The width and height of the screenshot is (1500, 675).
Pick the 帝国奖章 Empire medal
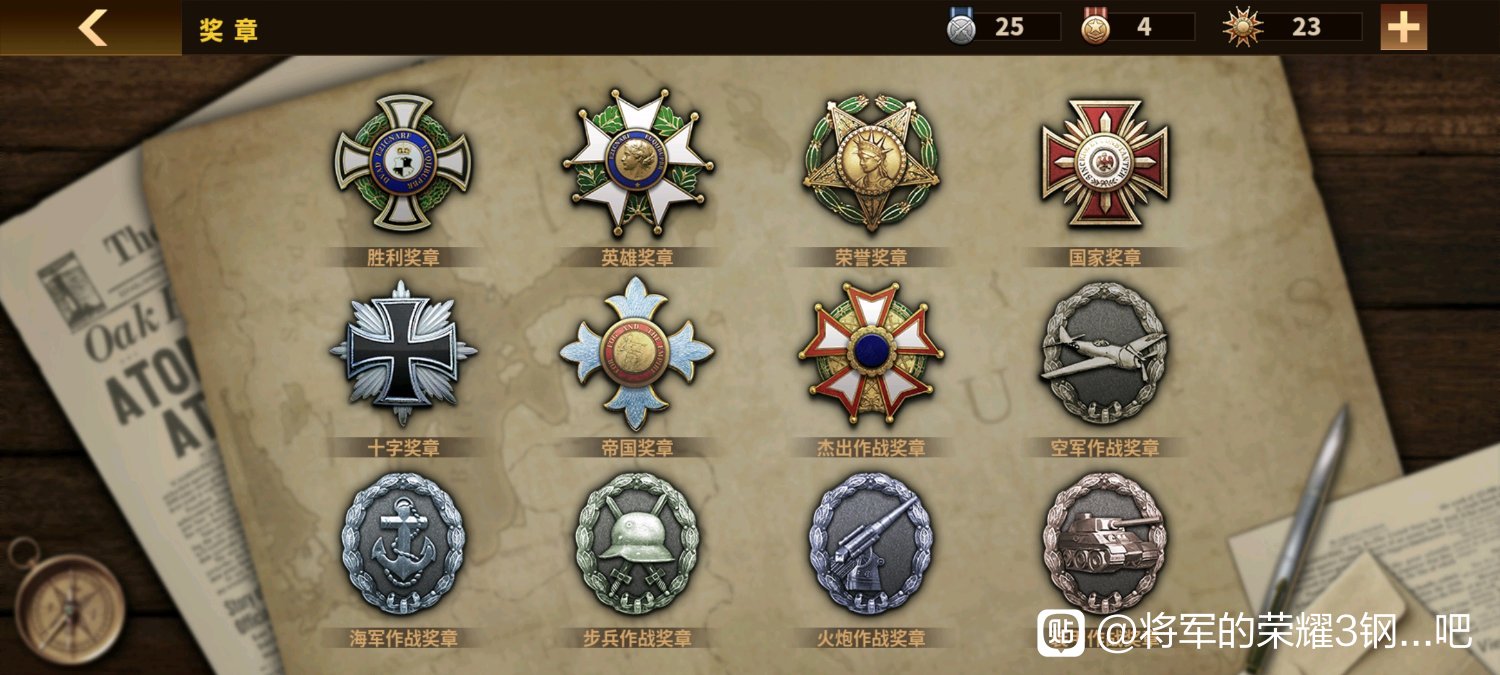(x=637, y=353)
